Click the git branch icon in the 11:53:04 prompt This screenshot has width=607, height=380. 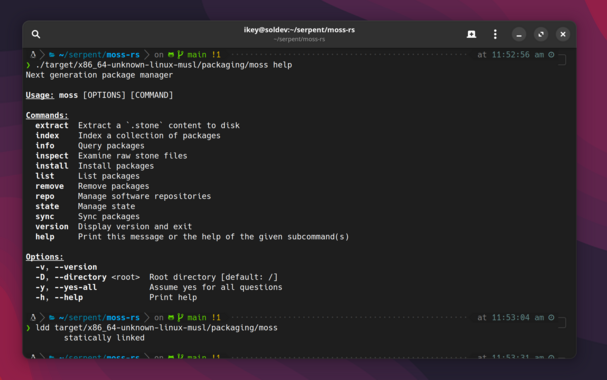pyautogui.click(x=180, y=318)
